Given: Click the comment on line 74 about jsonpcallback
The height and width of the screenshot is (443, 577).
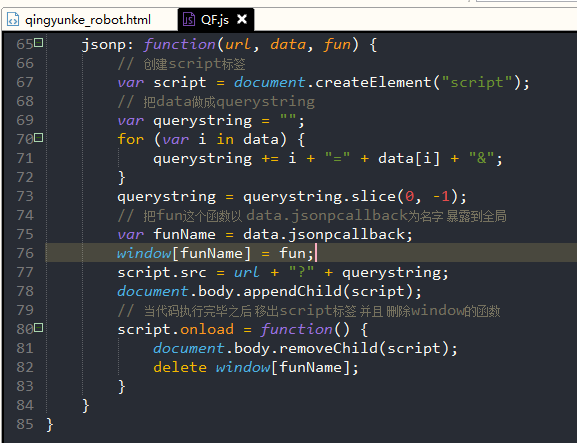Looking at the screenshot, I should click(x=312, y=216).
